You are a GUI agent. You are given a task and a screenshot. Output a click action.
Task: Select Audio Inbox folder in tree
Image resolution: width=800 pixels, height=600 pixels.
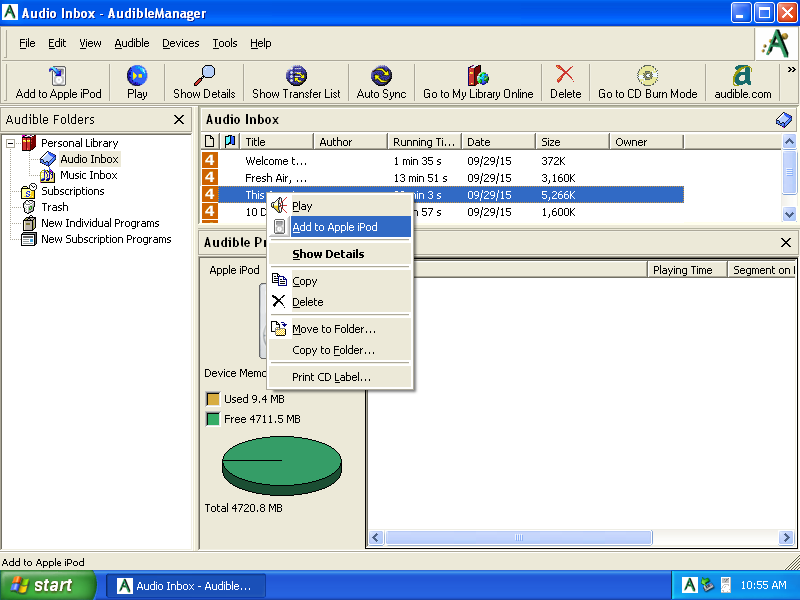[89, 159]
